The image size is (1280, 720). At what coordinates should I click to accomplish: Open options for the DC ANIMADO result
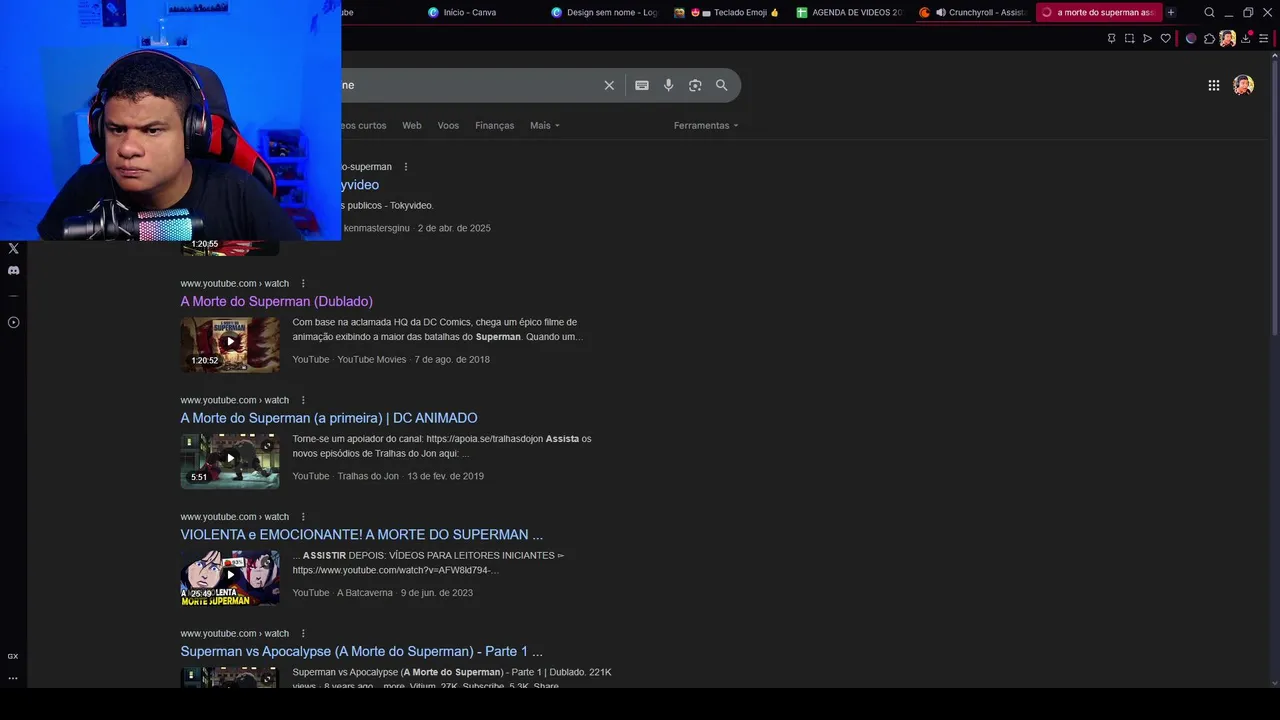pos(303,401)
